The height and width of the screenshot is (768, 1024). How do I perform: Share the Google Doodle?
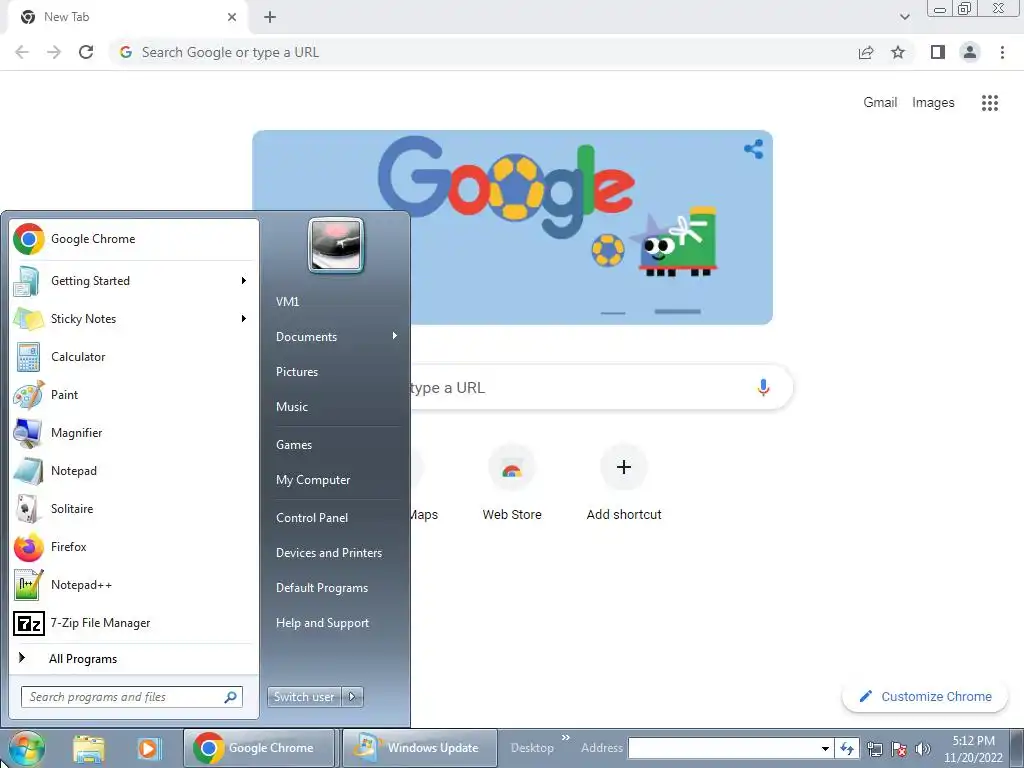(x=754, y=149)
